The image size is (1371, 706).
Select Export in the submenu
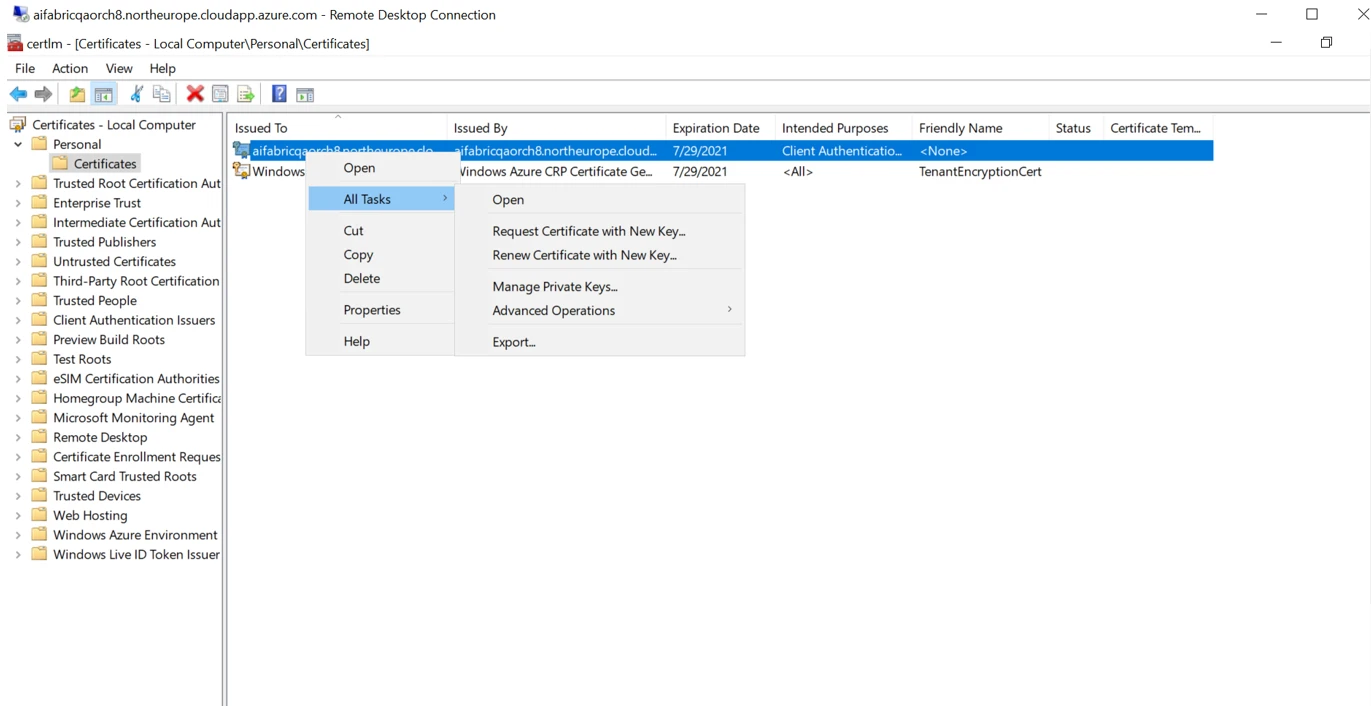pos(600,342)
